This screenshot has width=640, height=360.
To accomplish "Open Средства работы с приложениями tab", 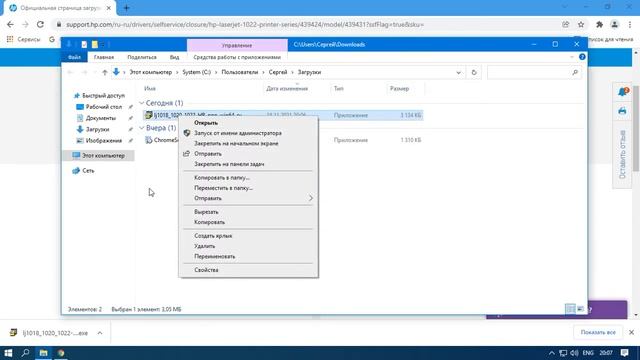I will (237, 57).
